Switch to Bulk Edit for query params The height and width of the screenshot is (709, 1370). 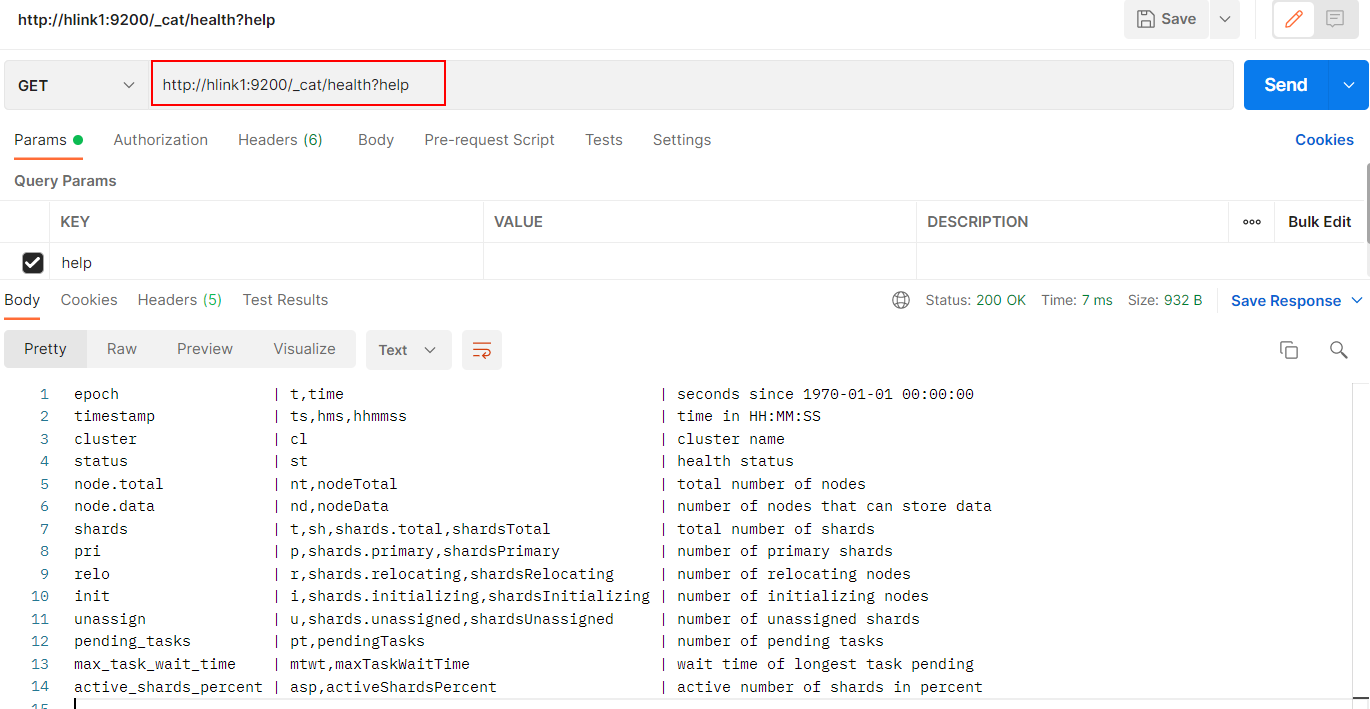click(x=1319, y=221)
